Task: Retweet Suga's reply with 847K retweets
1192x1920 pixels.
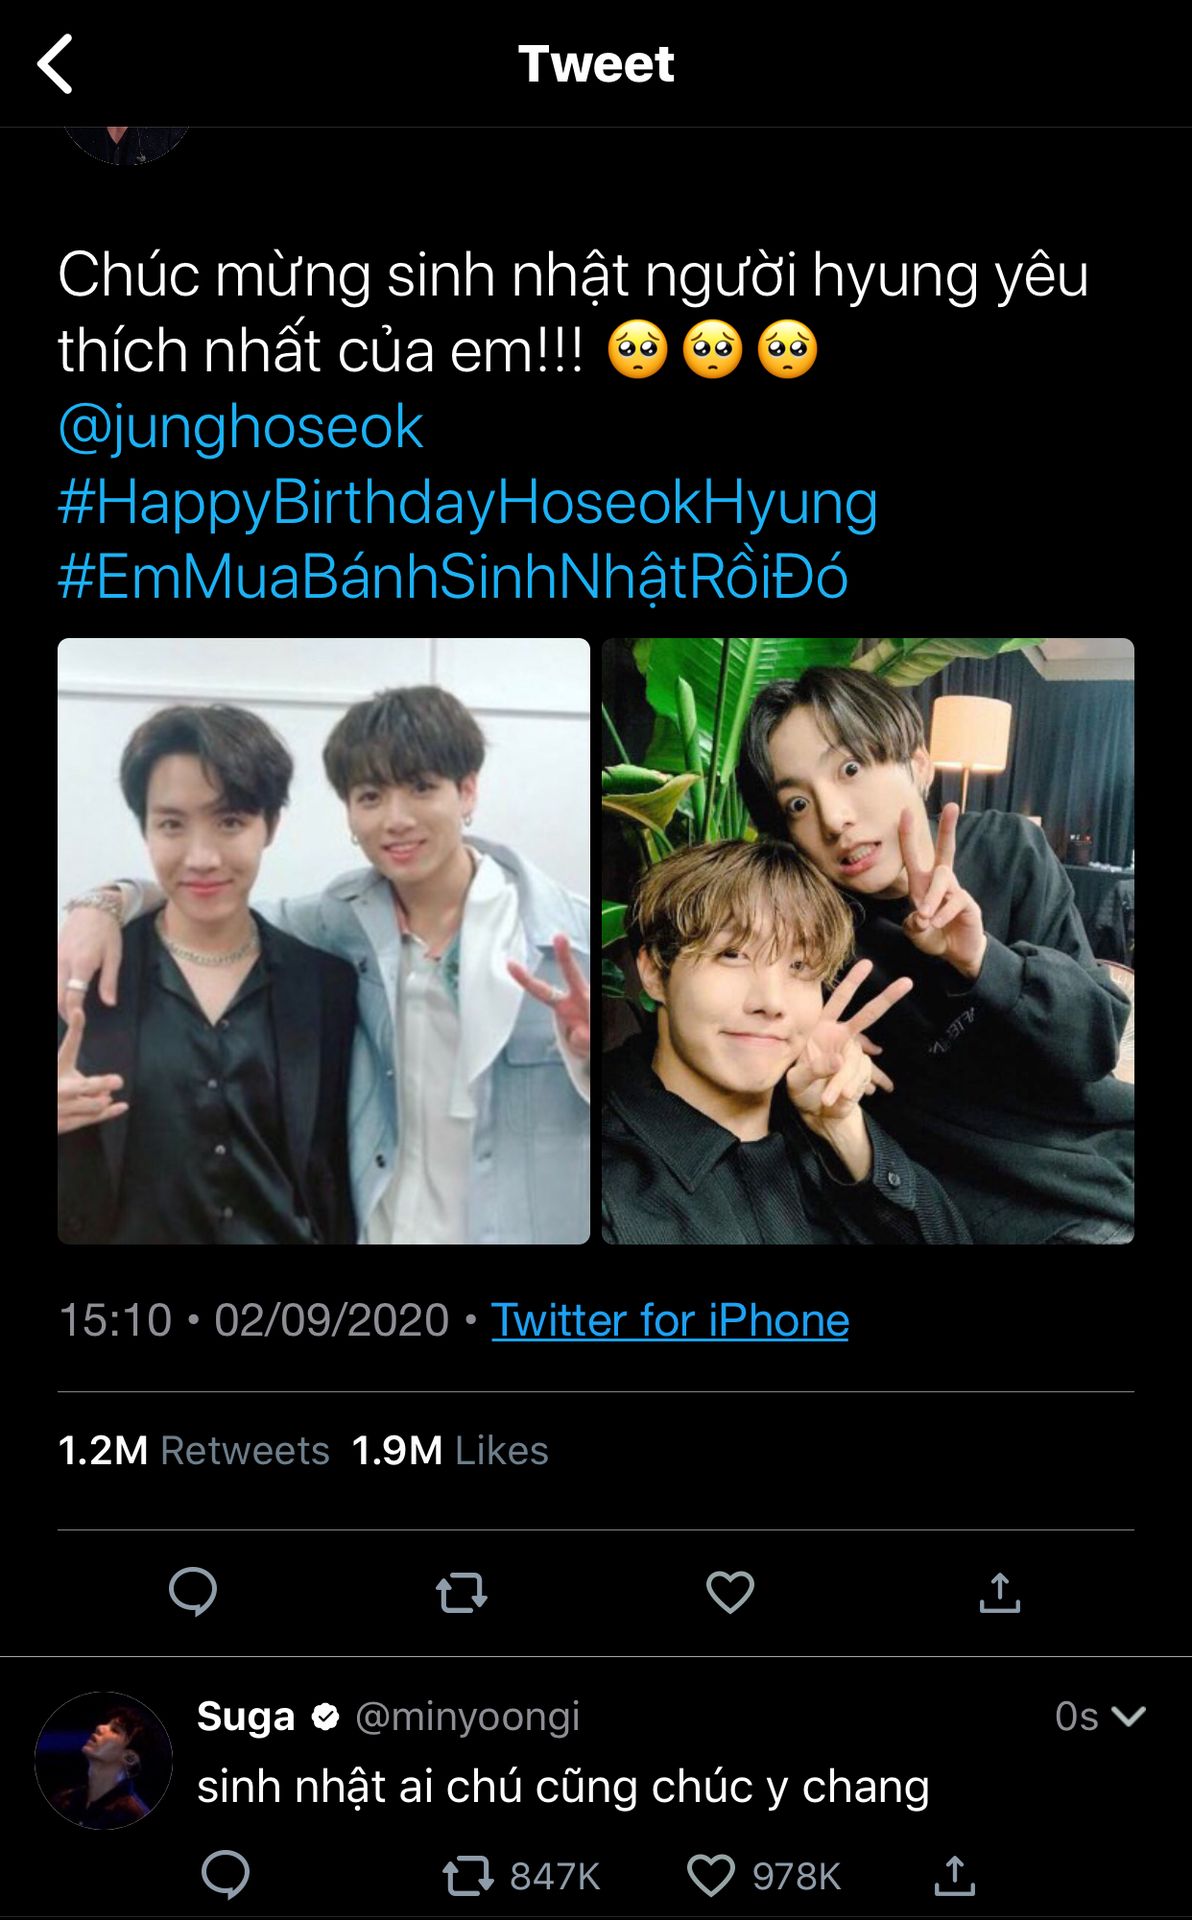Action: click(468, 1876)
